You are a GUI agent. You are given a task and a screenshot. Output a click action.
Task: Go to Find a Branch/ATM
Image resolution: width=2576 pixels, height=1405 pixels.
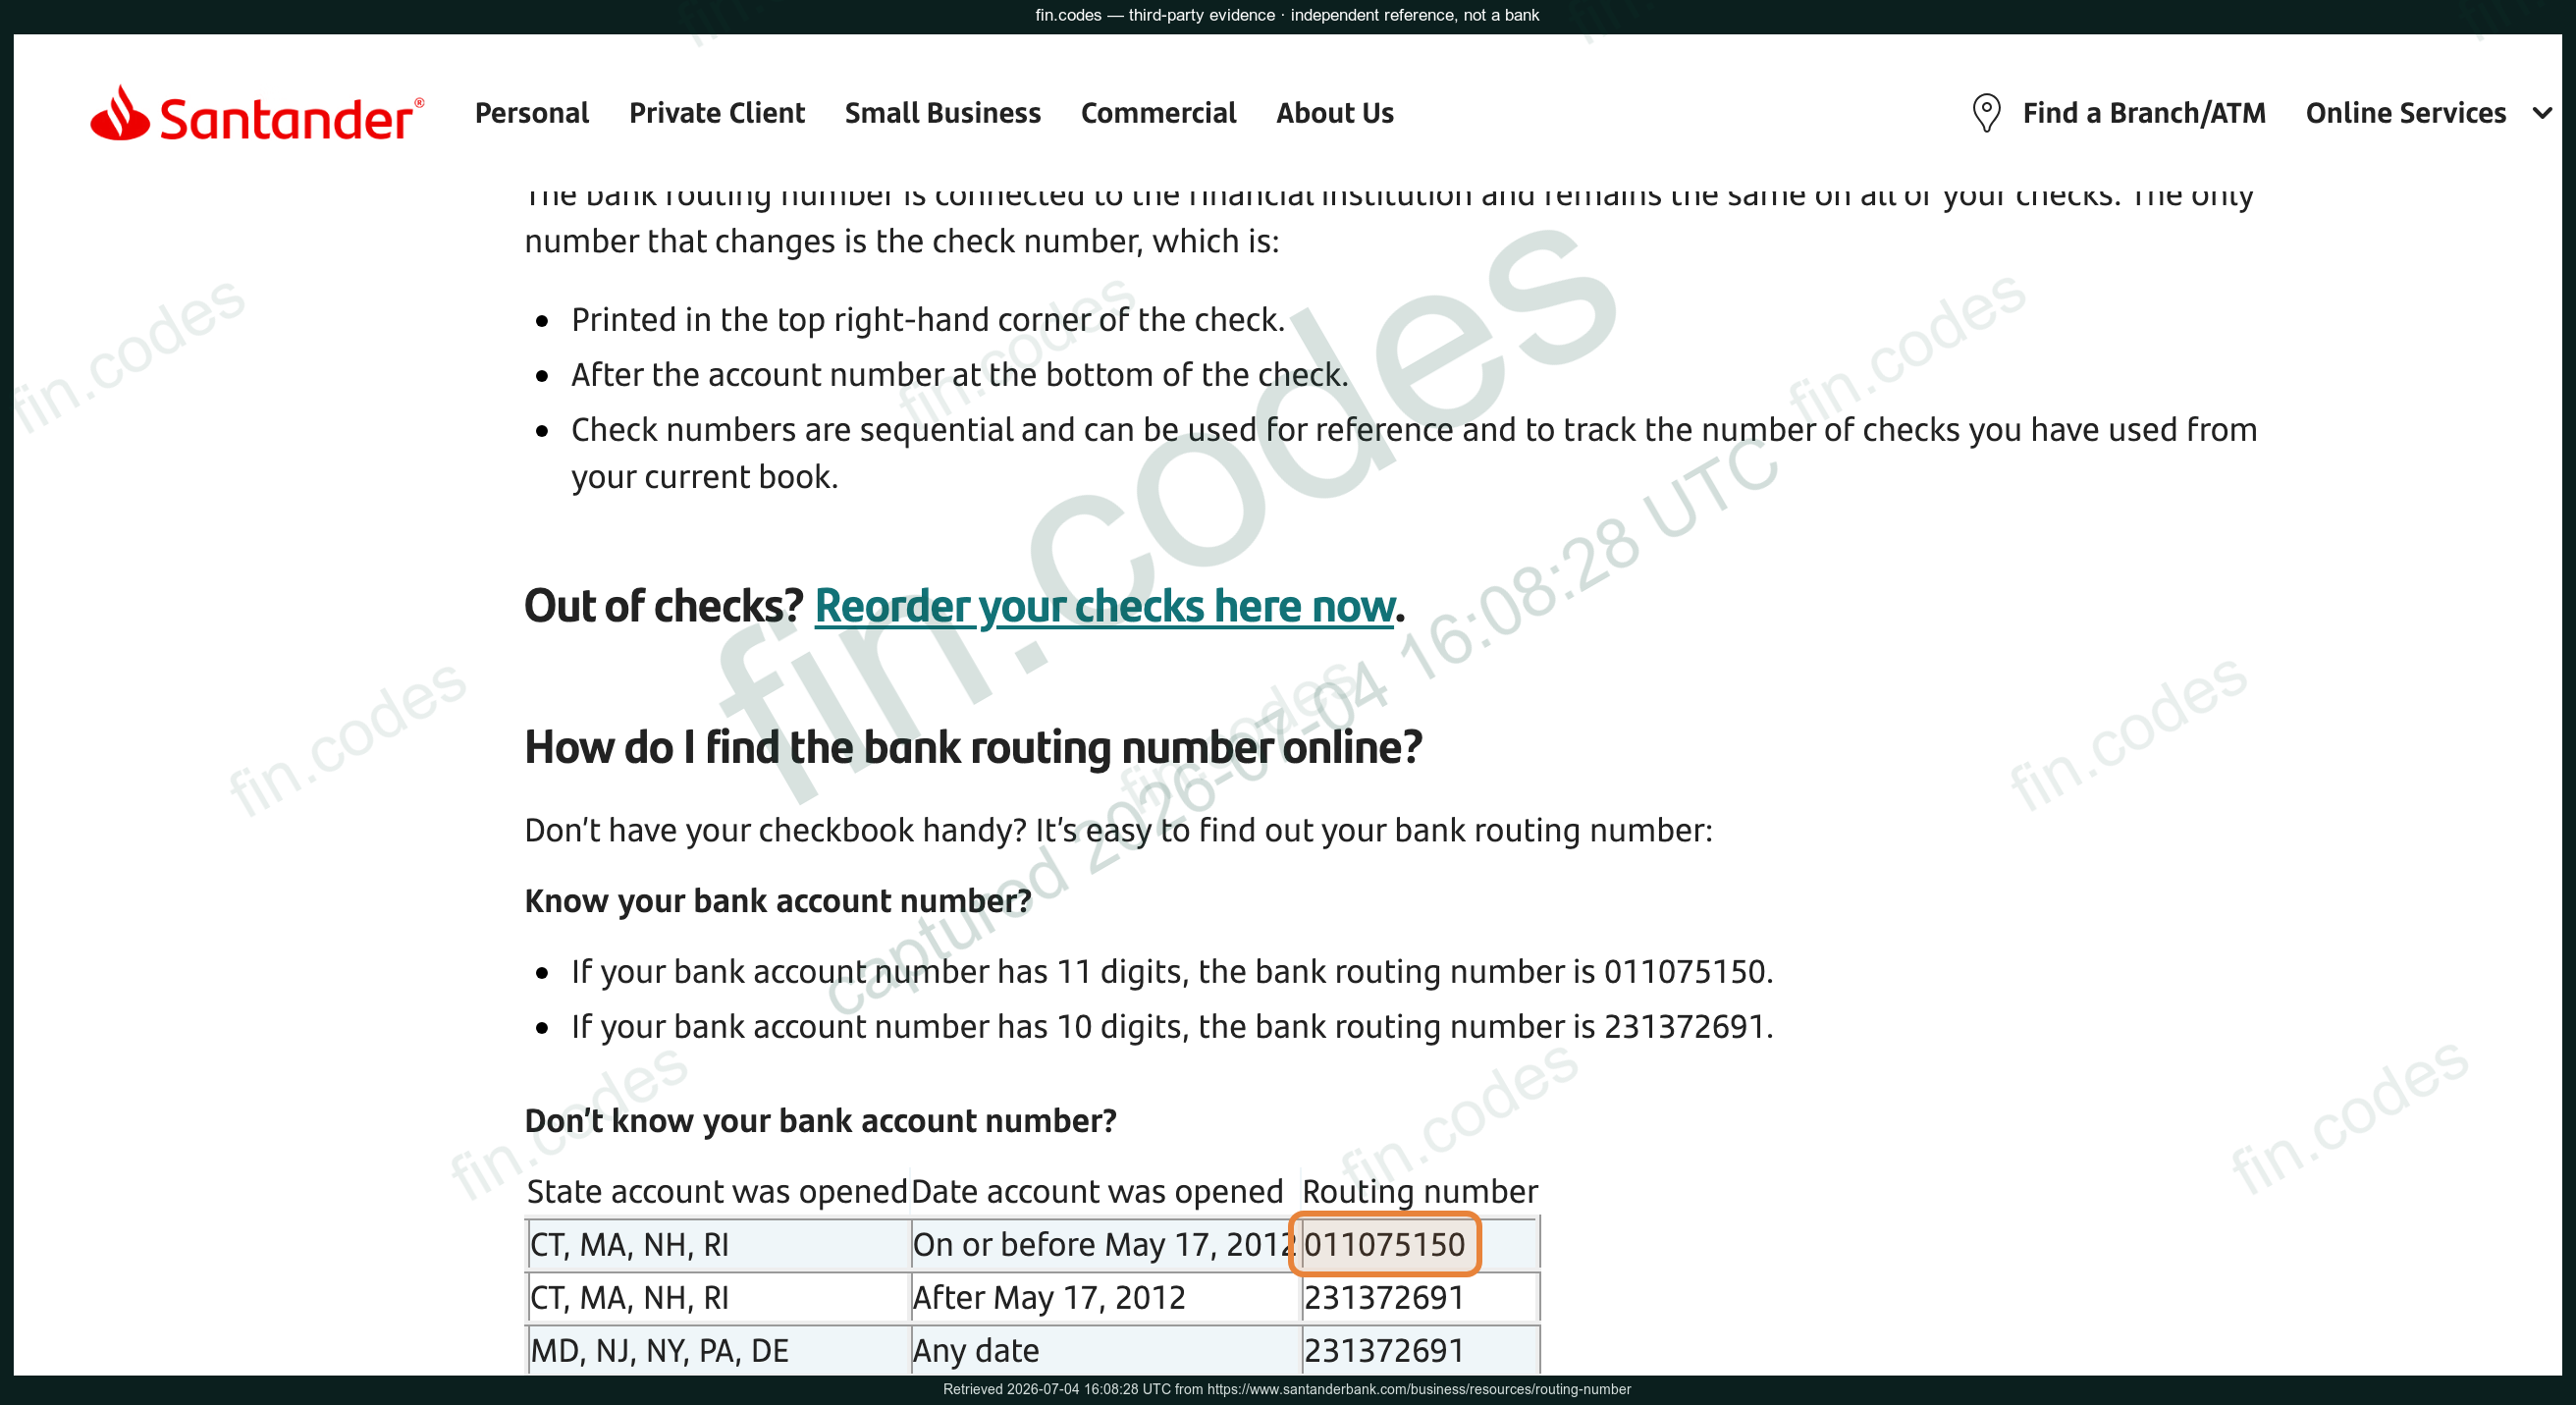(x=2144, y=113)
